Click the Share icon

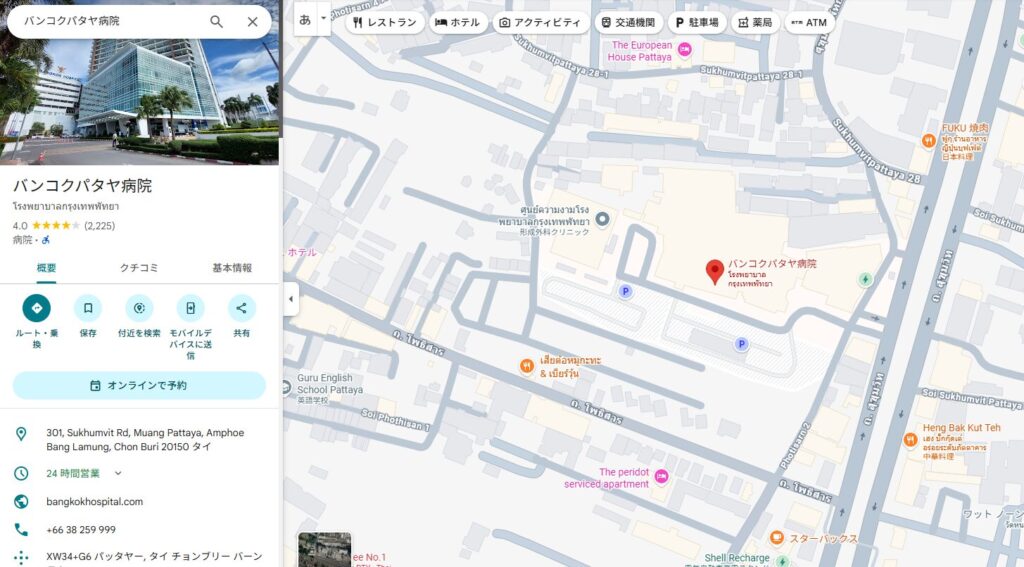pyautogui.click(x=242, y=308)
